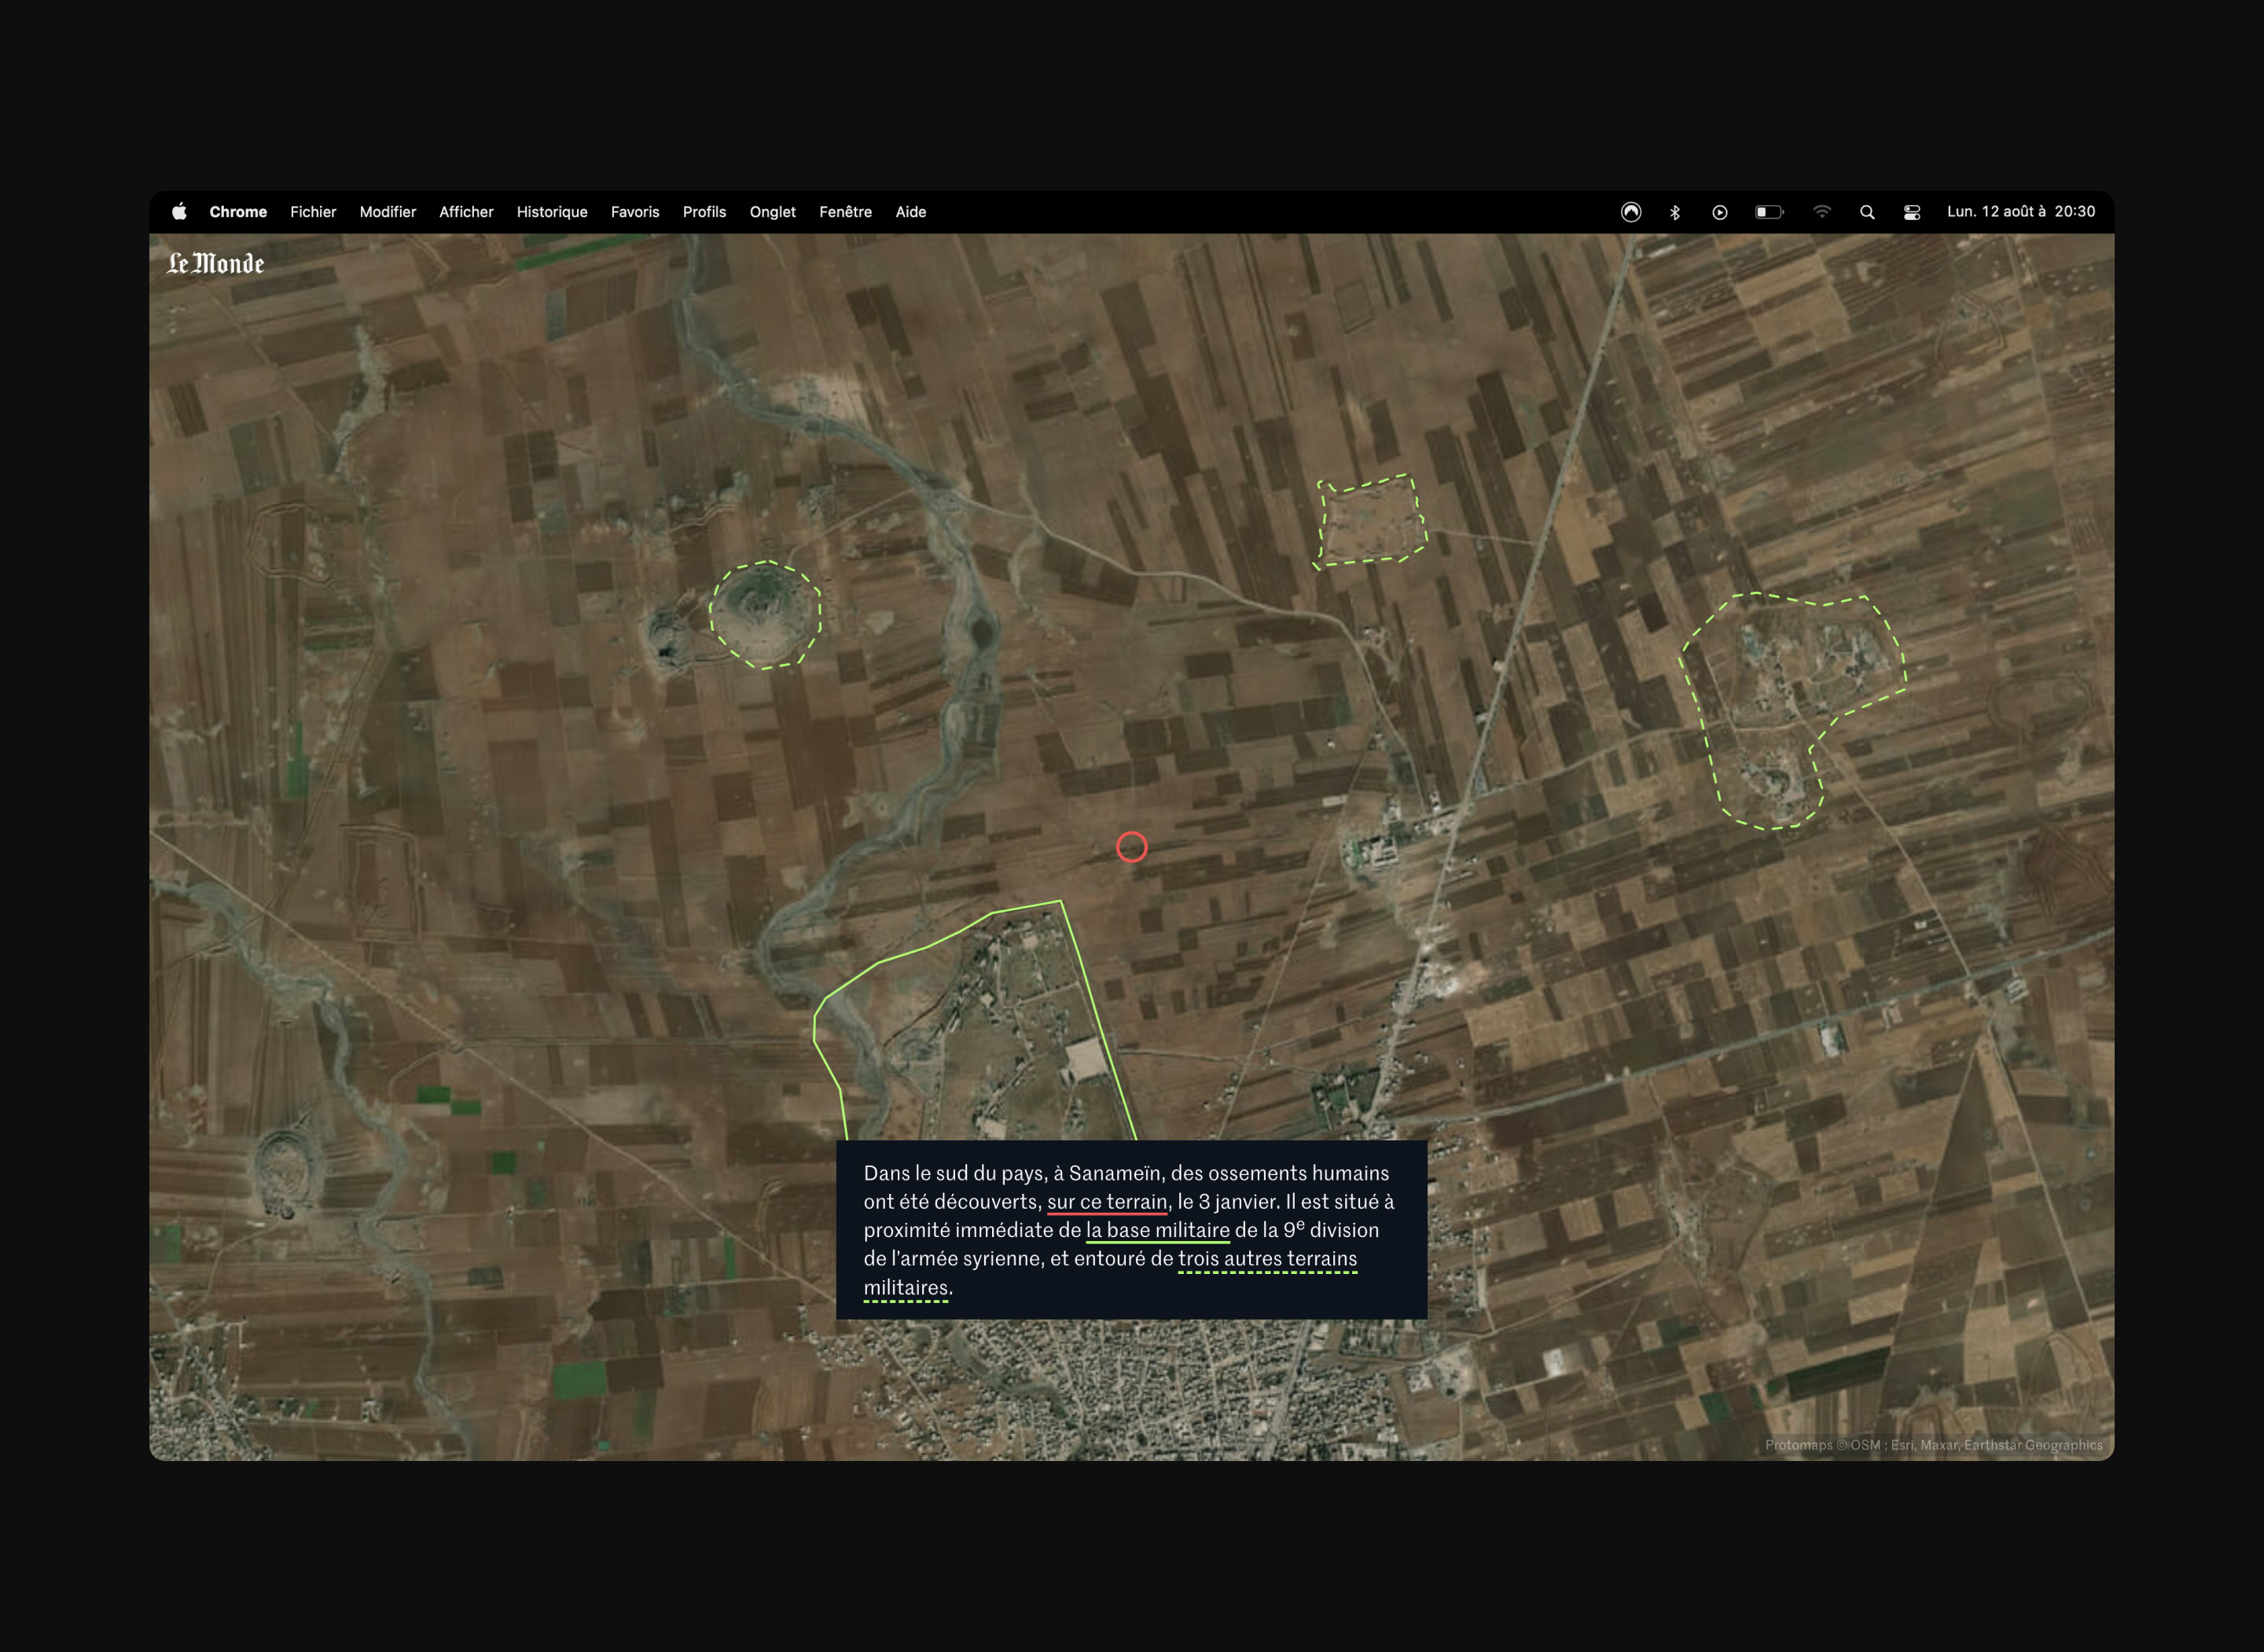The height and width of the screenshot is (1652, 2264).
Task: Open the Wi-Fi status menu
Action: (1822, 212)
